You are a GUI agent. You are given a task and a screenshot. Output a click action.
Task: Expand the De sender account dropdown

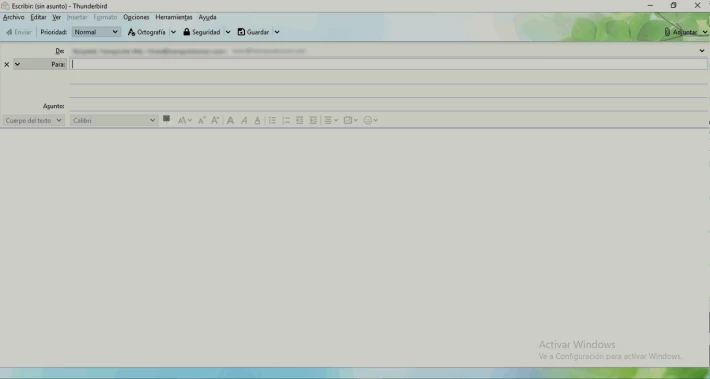[702, 51]
